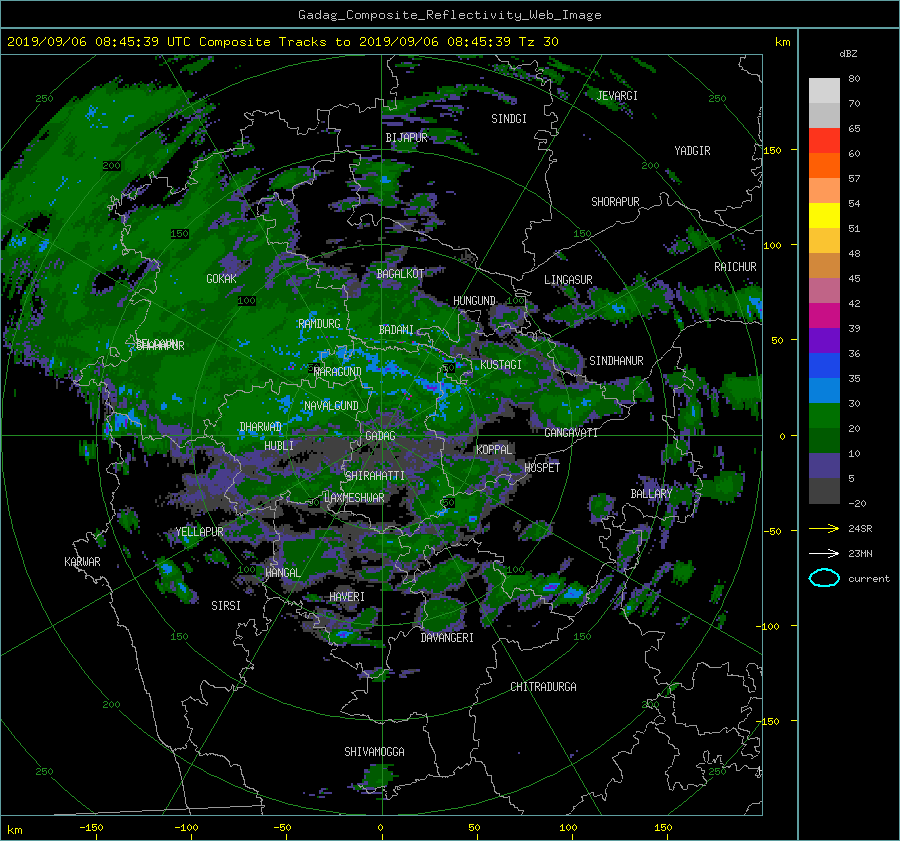Click the magenta 42 dBZ legend swatch
This screenshot has width=900, height=841.
click(824, 315)
